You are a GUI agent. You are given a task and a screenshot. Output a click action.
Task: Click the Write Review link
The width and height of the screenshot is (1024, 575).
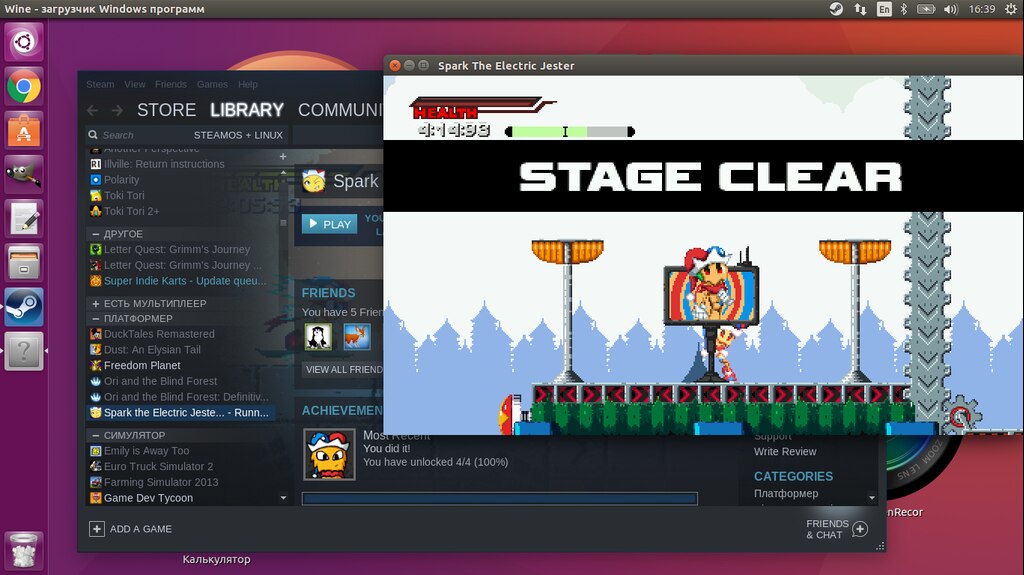point(785,452)
